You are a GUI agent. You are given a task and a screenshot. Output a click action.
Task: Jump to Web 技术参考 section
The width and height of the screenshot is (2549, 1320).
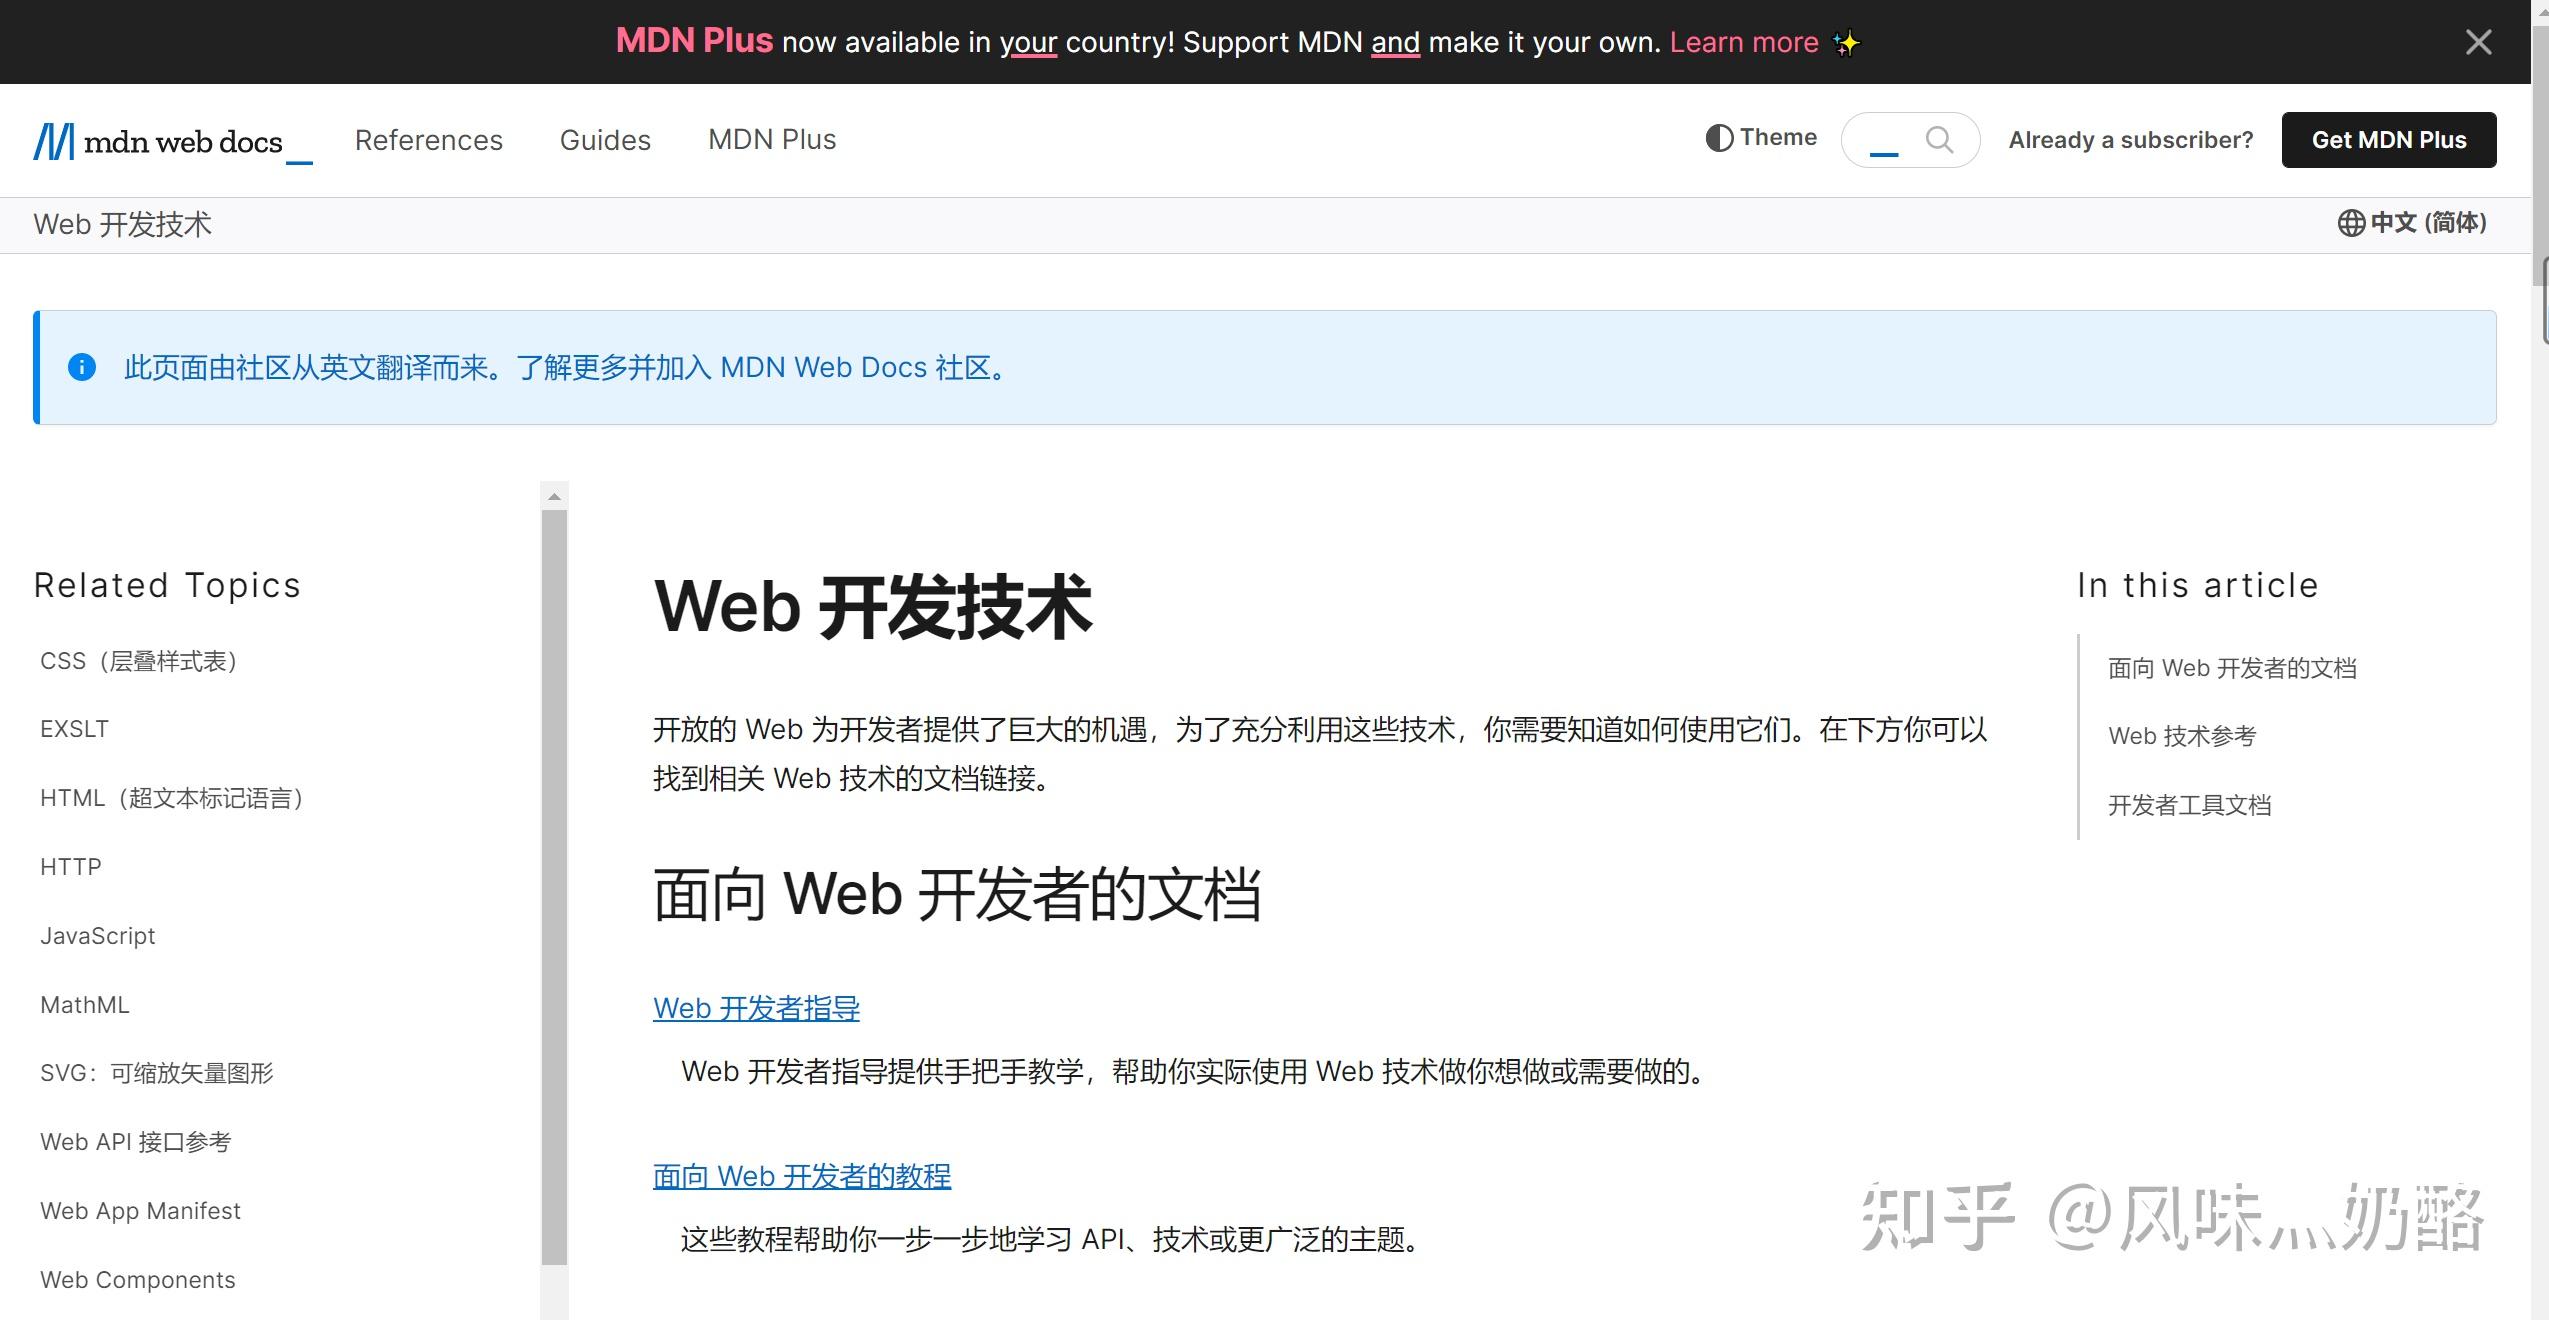click(x=2182, y=736)
